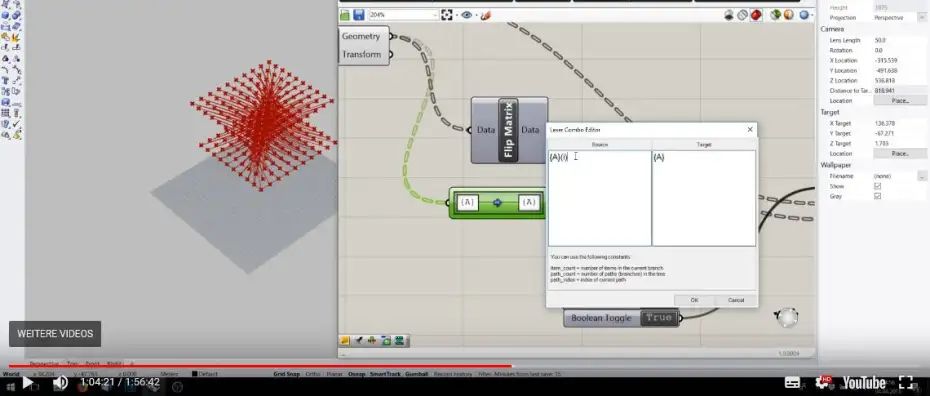Click the eye named-views icon on canvas toolbar
The width and height of the screenshot is (930, 396).
coord(467,15)
